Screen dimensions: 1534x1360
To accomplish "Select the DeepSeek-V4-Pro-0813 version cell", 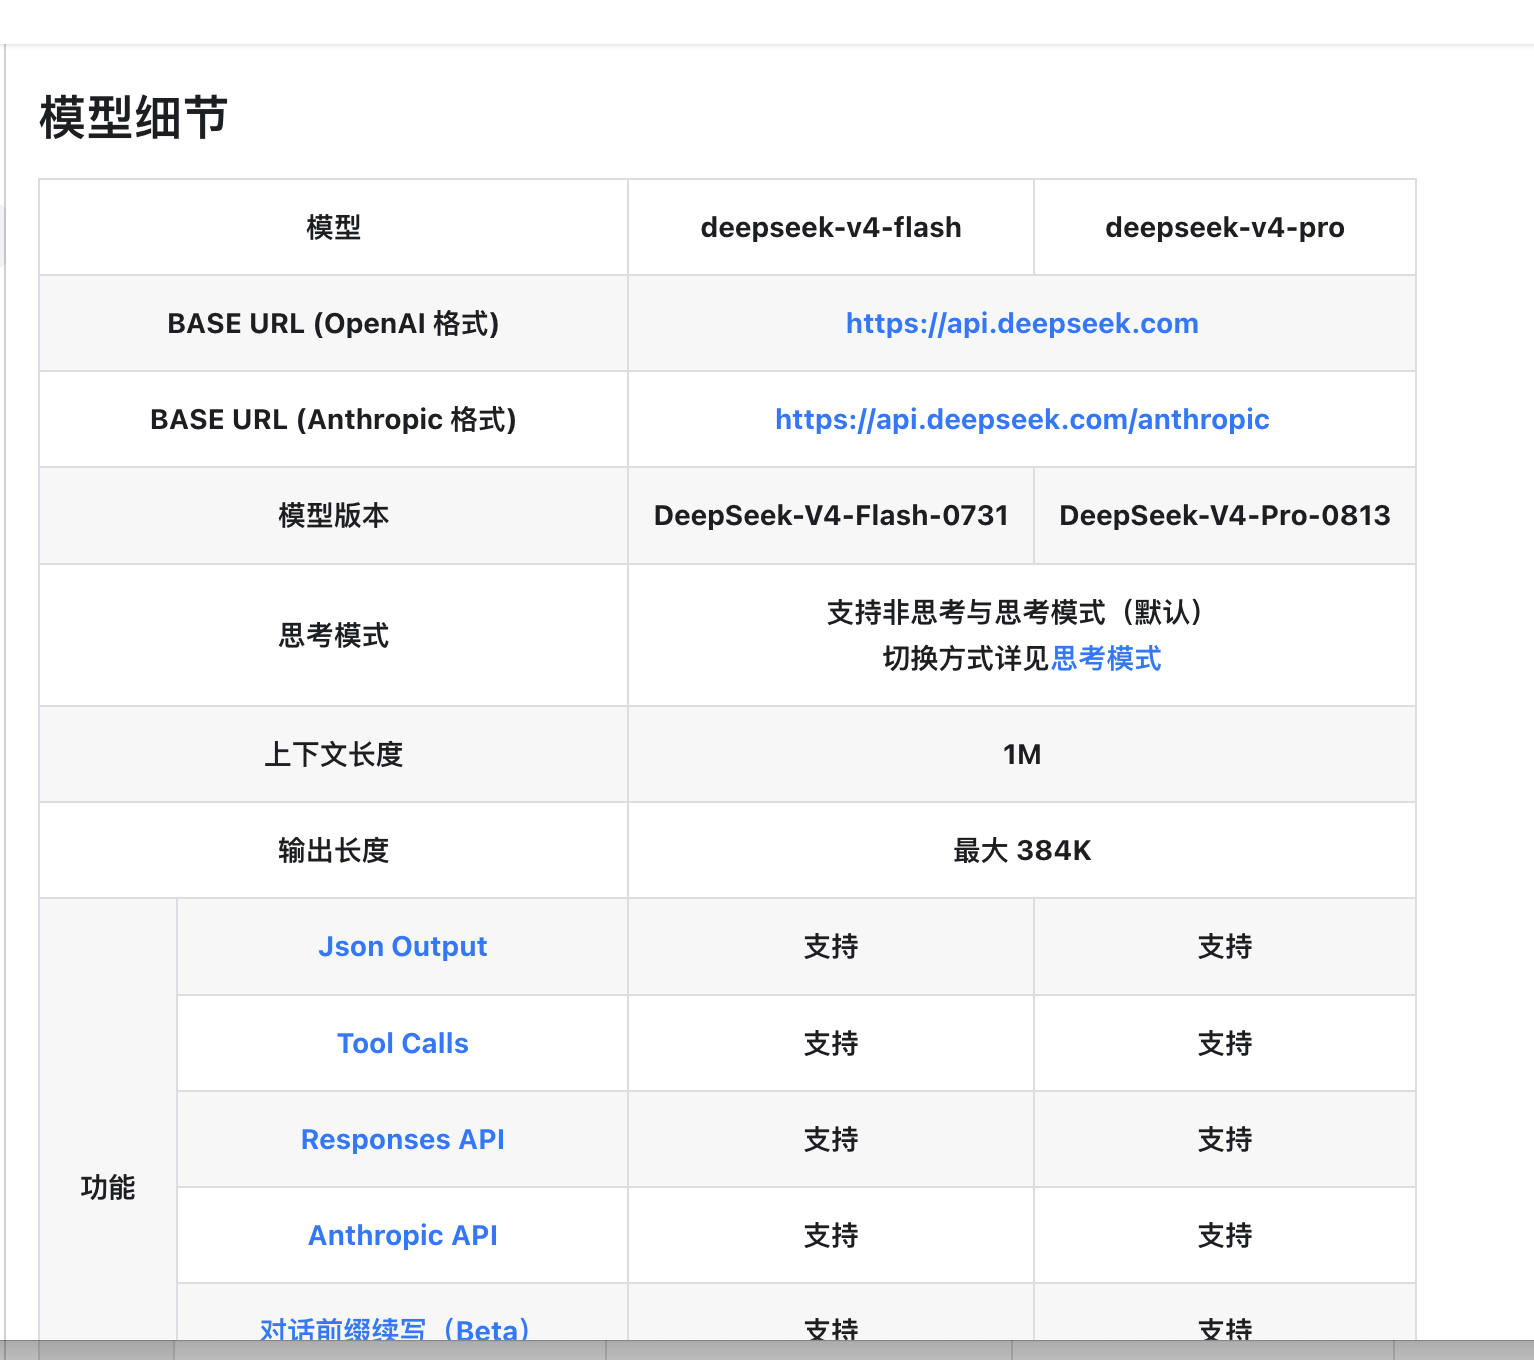I will (x=1225, y=515).
